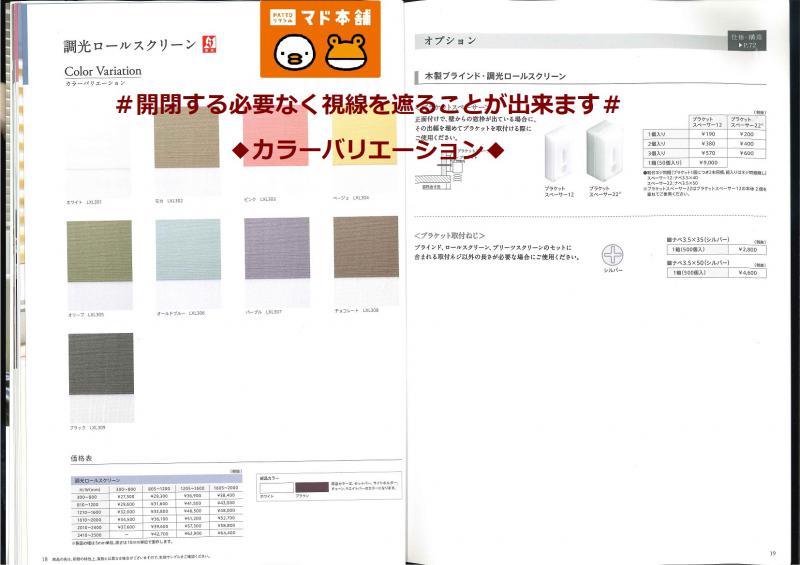
Task: Click the Color Variation heading
Action: click(x=103, y=71)
